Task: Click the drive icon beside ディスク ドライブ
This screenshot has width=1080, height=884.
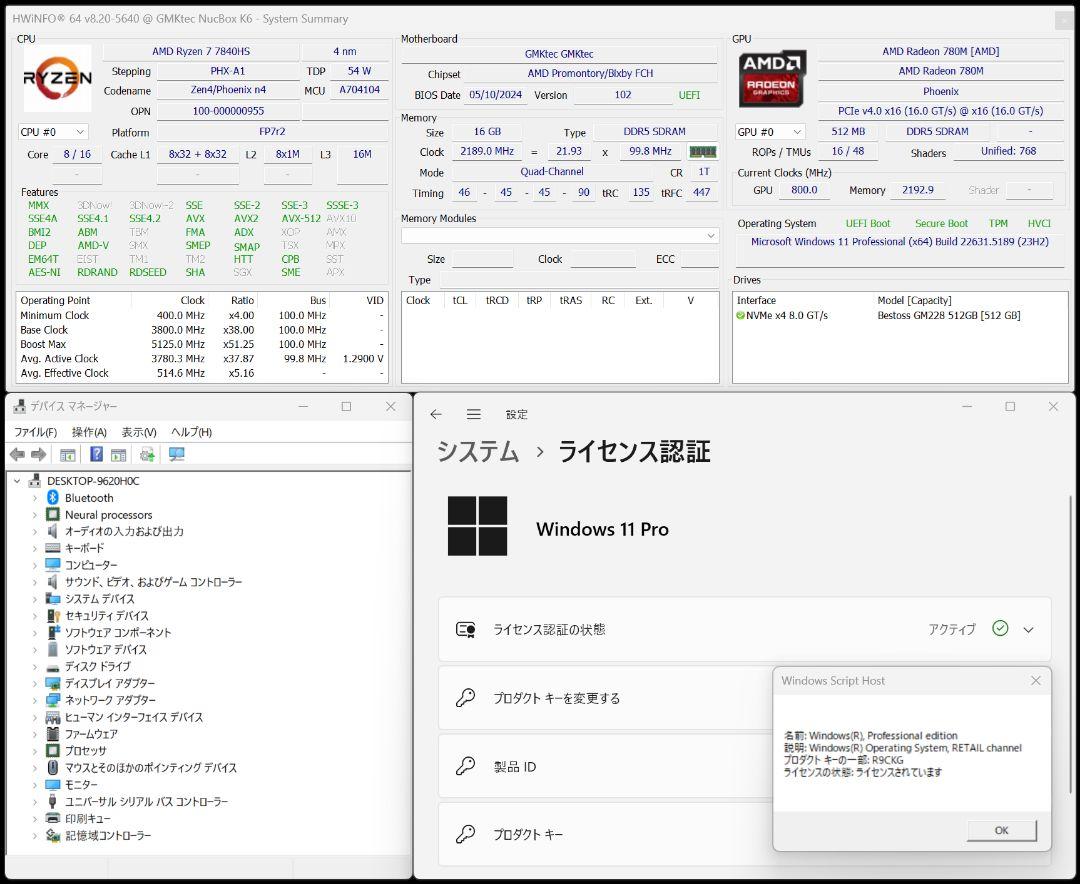Action: pyautogui.click(x=53, y=667)
